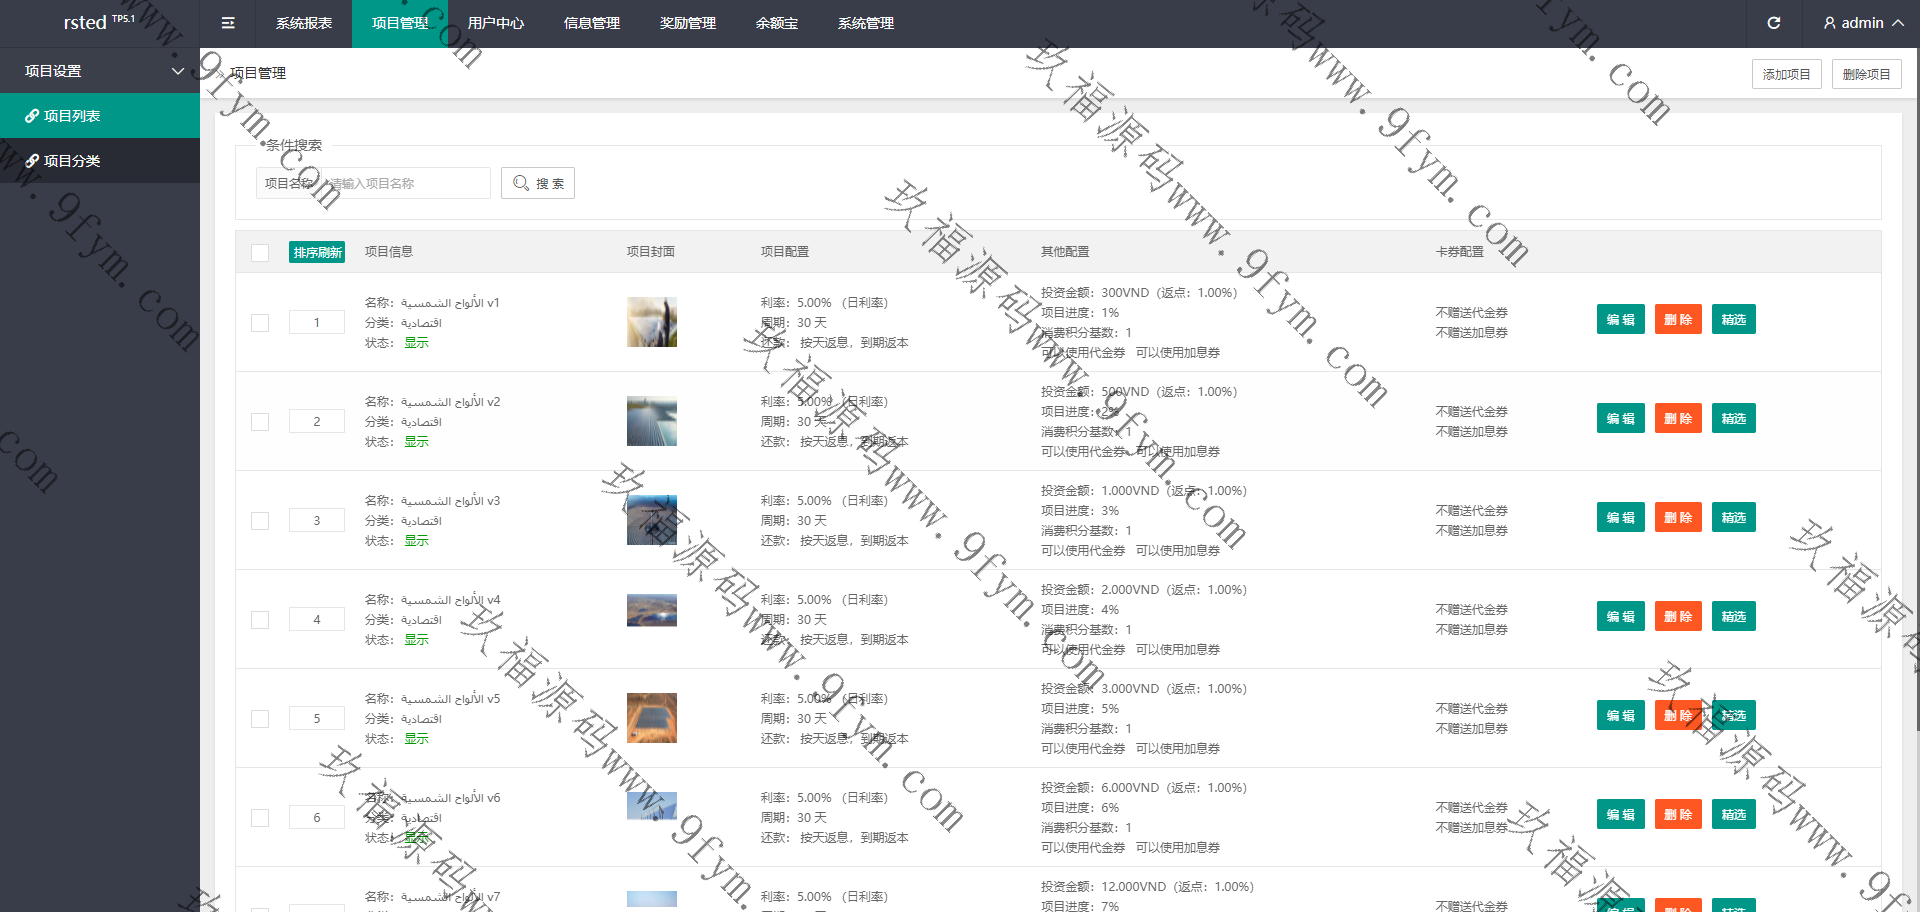Click the green 排序刷新 button
The height and width of the screenshot is (912, 1920).
317,252
